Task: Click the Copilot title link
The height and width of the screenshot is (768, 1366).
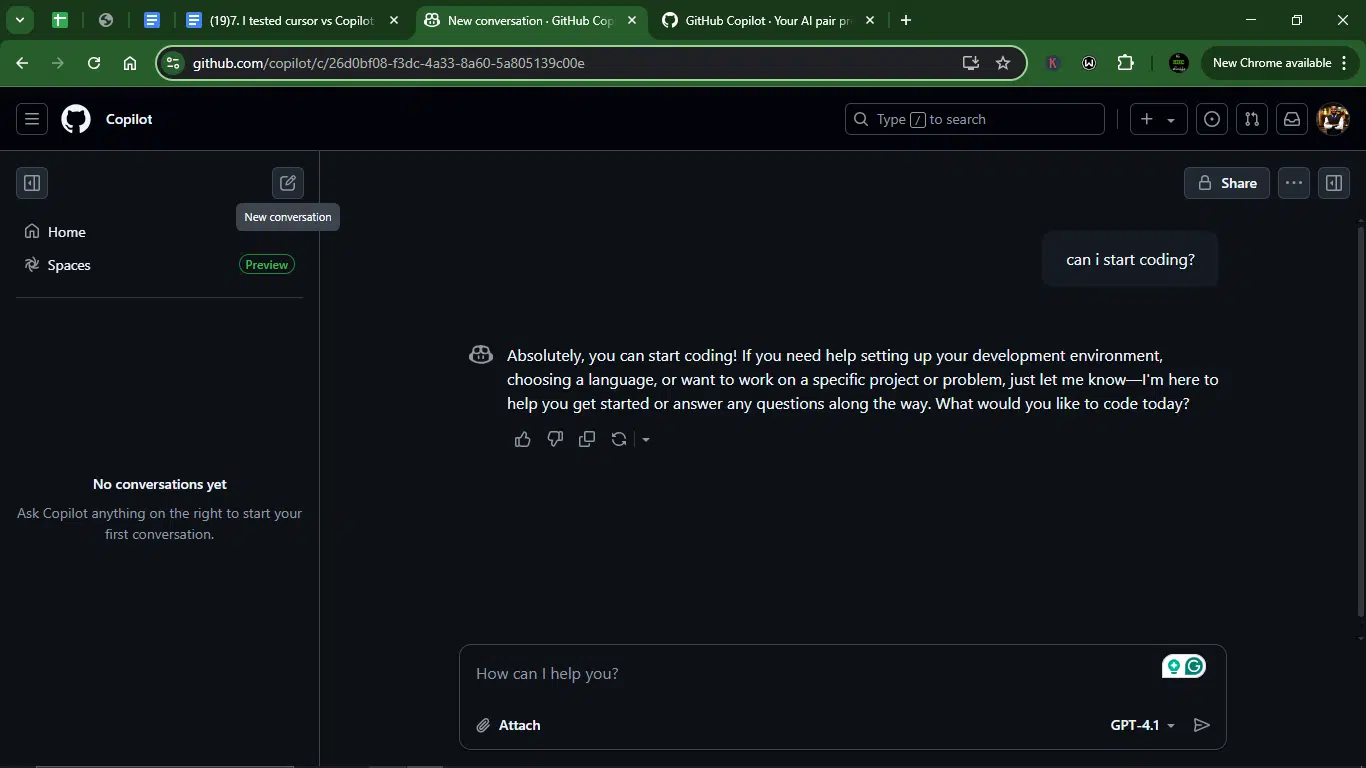Action: [x=129, y=119]
